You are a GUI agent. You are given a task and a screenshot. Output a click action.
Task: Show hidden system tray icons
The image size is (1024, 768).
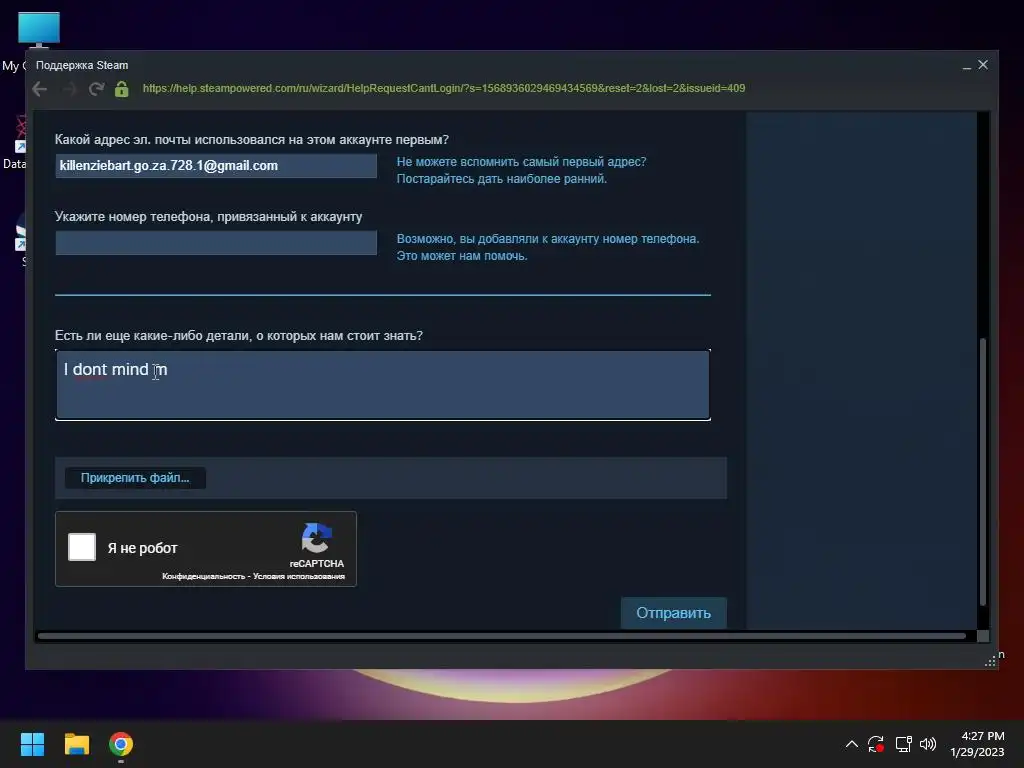(x=852, y=744)
